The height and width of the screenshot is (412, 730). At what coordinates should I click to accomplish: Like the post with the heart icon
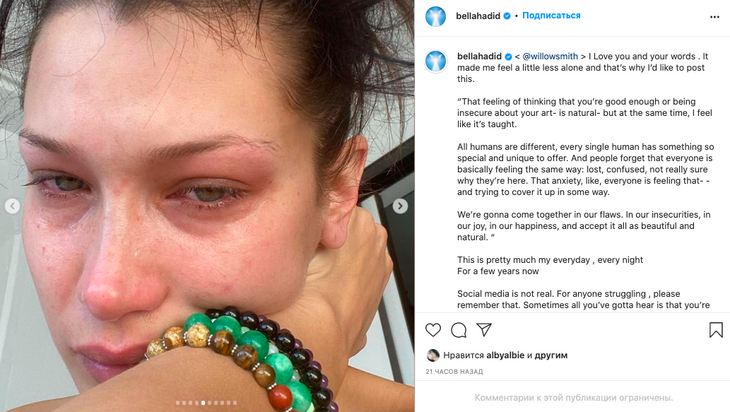[433, 330]
